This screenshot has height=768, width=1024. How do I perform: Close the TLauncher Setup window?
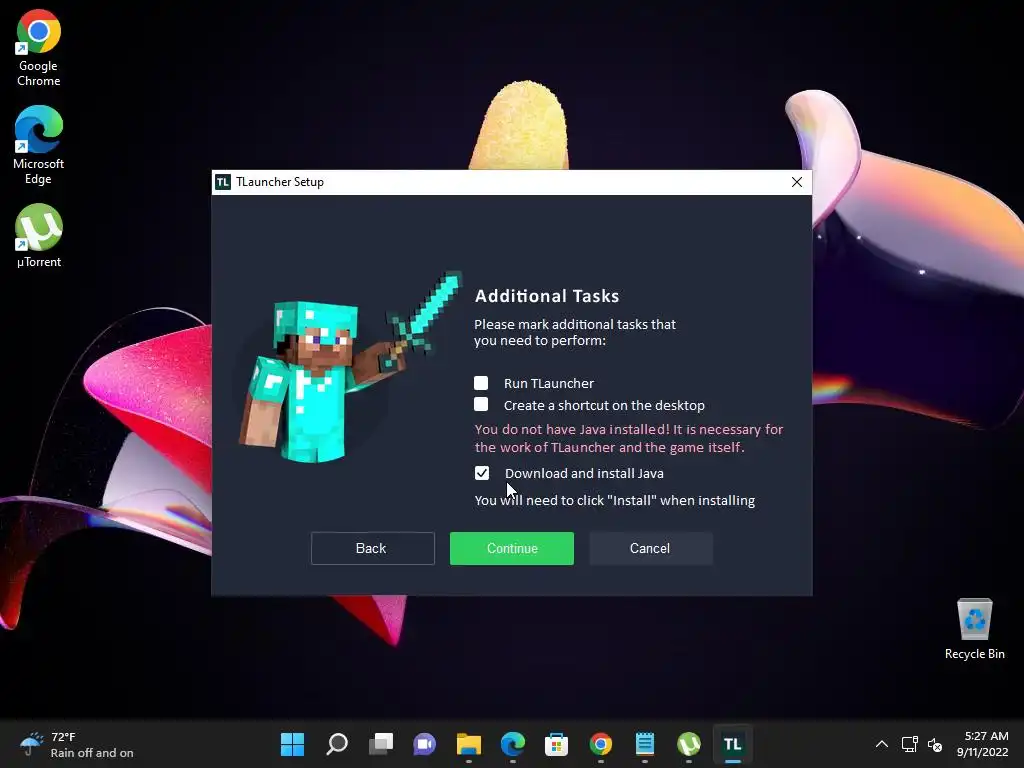coord(796,182)
